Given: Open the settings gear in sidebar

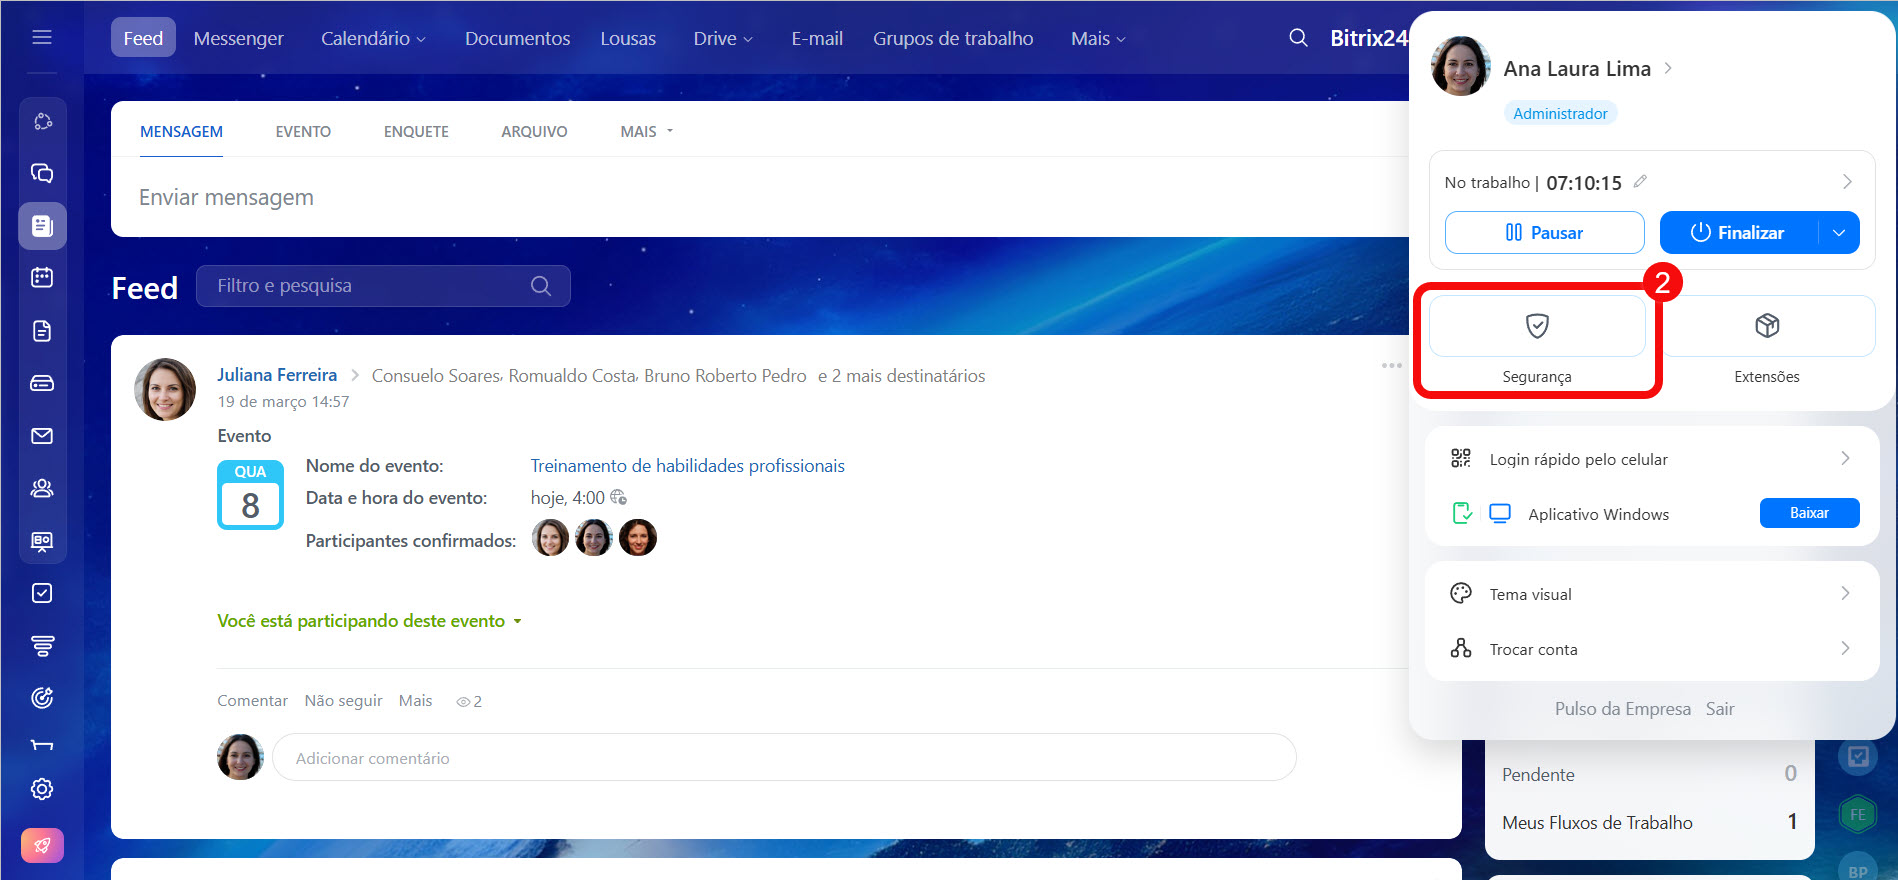Looking at the screenshot, I should point(42,789).
